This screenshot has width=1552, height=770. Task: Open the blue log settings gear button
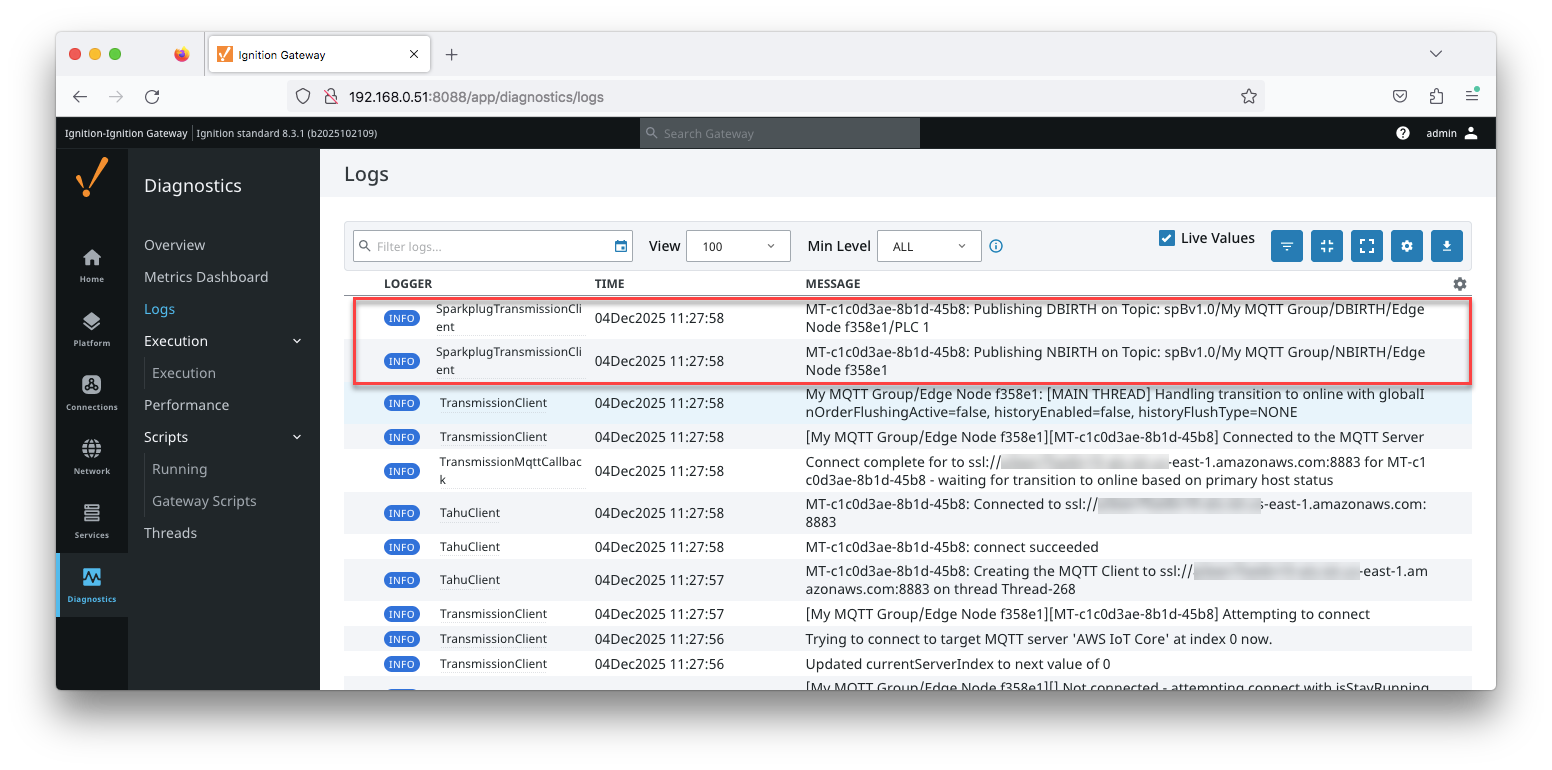coord(1406,246)
